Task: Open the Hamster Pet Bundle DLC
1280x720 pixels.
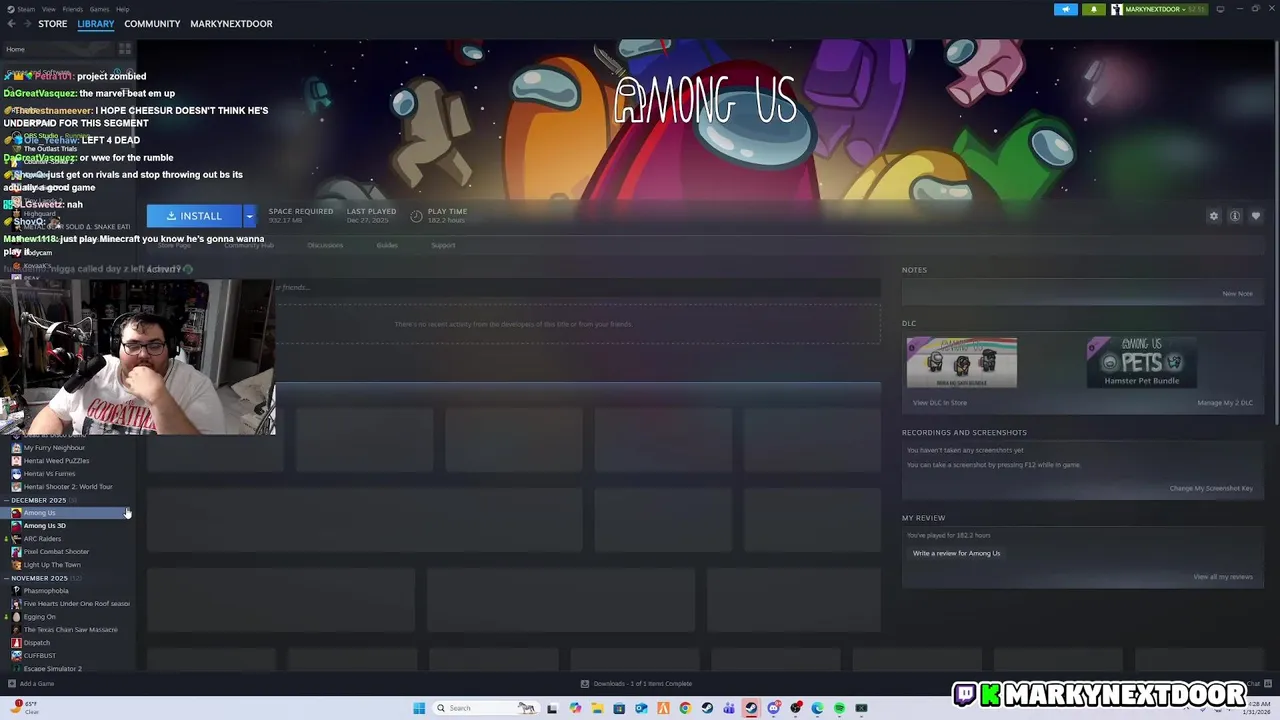Action: coord(1141,363)
